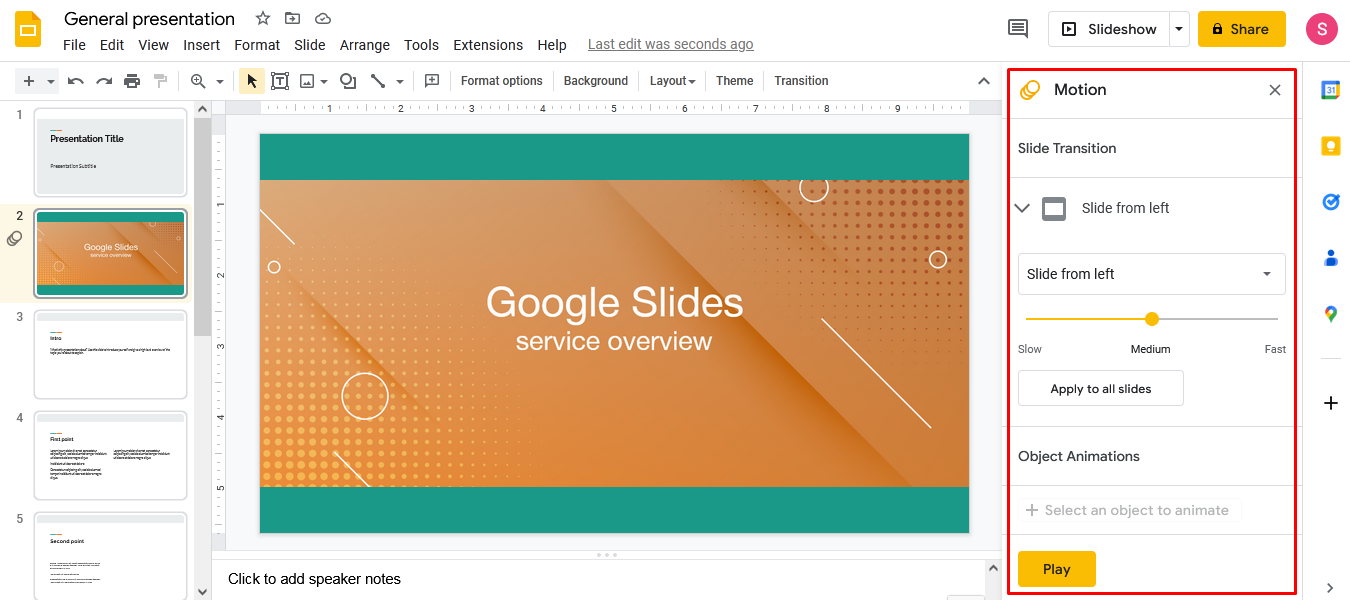Open the Insert shape tool
The height and width of the screenshot is (600, 1350).
(x=348, y=80)
